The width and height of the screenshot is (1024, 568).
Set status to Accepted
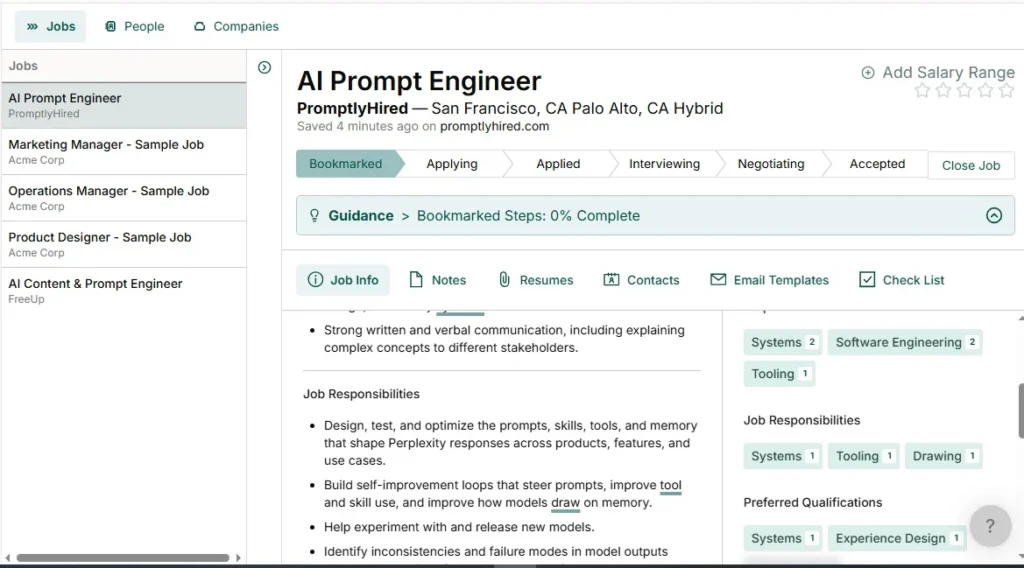coord(877,164)
